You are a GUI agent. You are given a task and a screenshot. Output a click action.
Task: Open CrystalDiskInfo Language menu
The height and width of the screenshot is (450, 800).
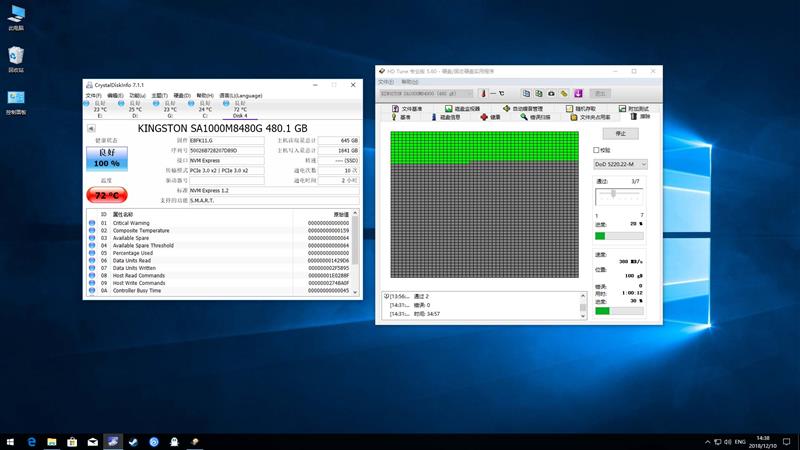point(241,95)
